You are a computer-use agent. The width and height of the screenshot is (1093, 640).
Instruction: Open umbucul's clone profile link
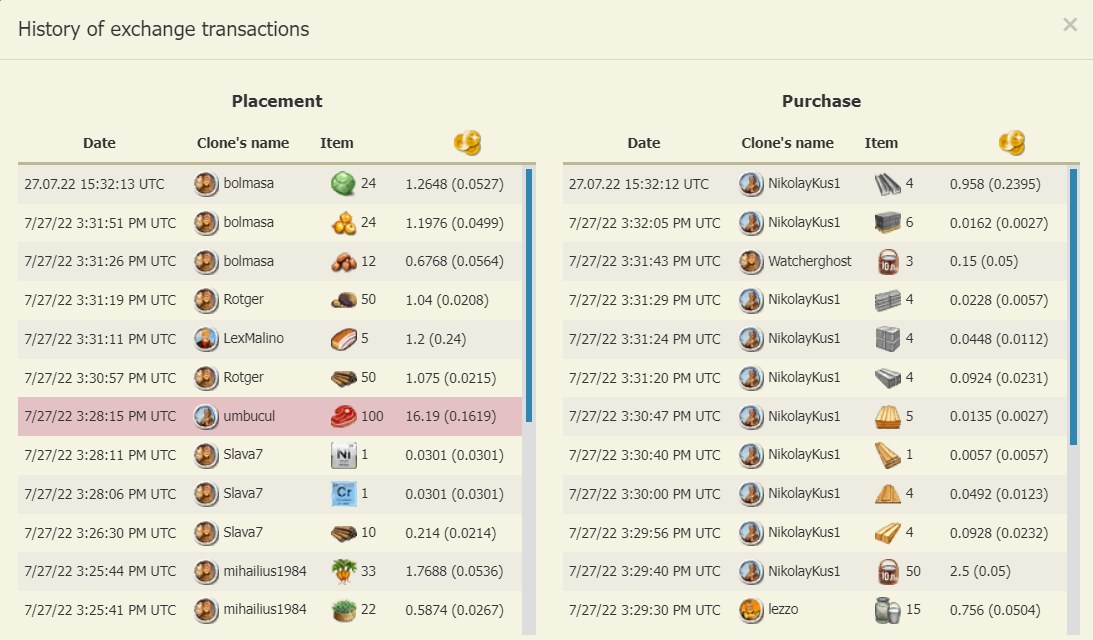point(248,416)
